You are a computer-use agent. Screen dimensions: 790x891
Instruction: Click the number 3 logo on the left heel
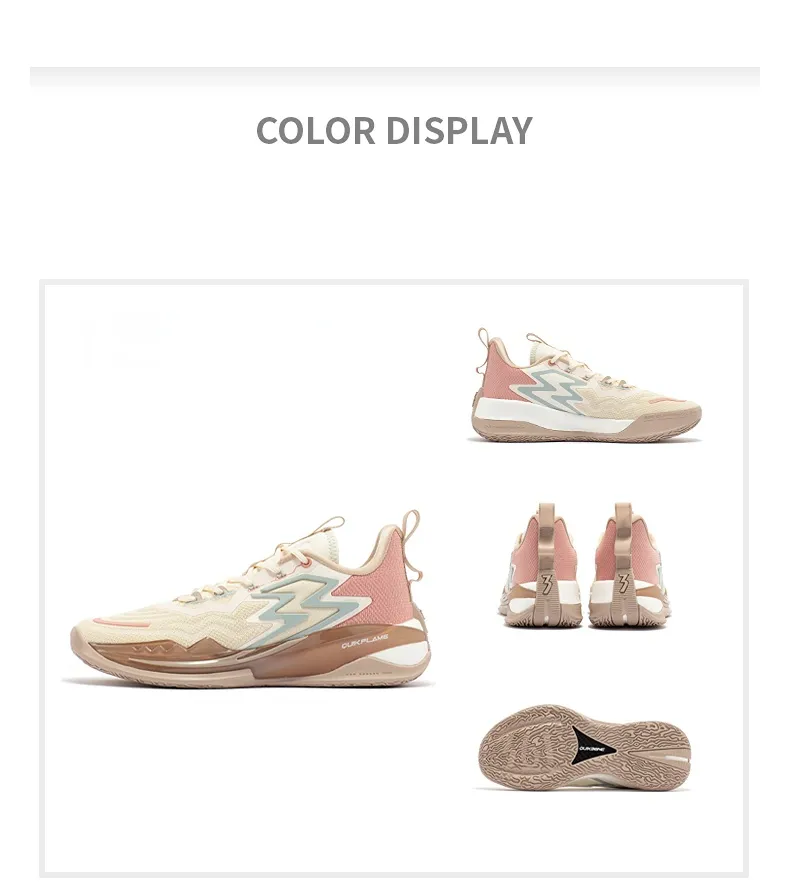point(547,584)
